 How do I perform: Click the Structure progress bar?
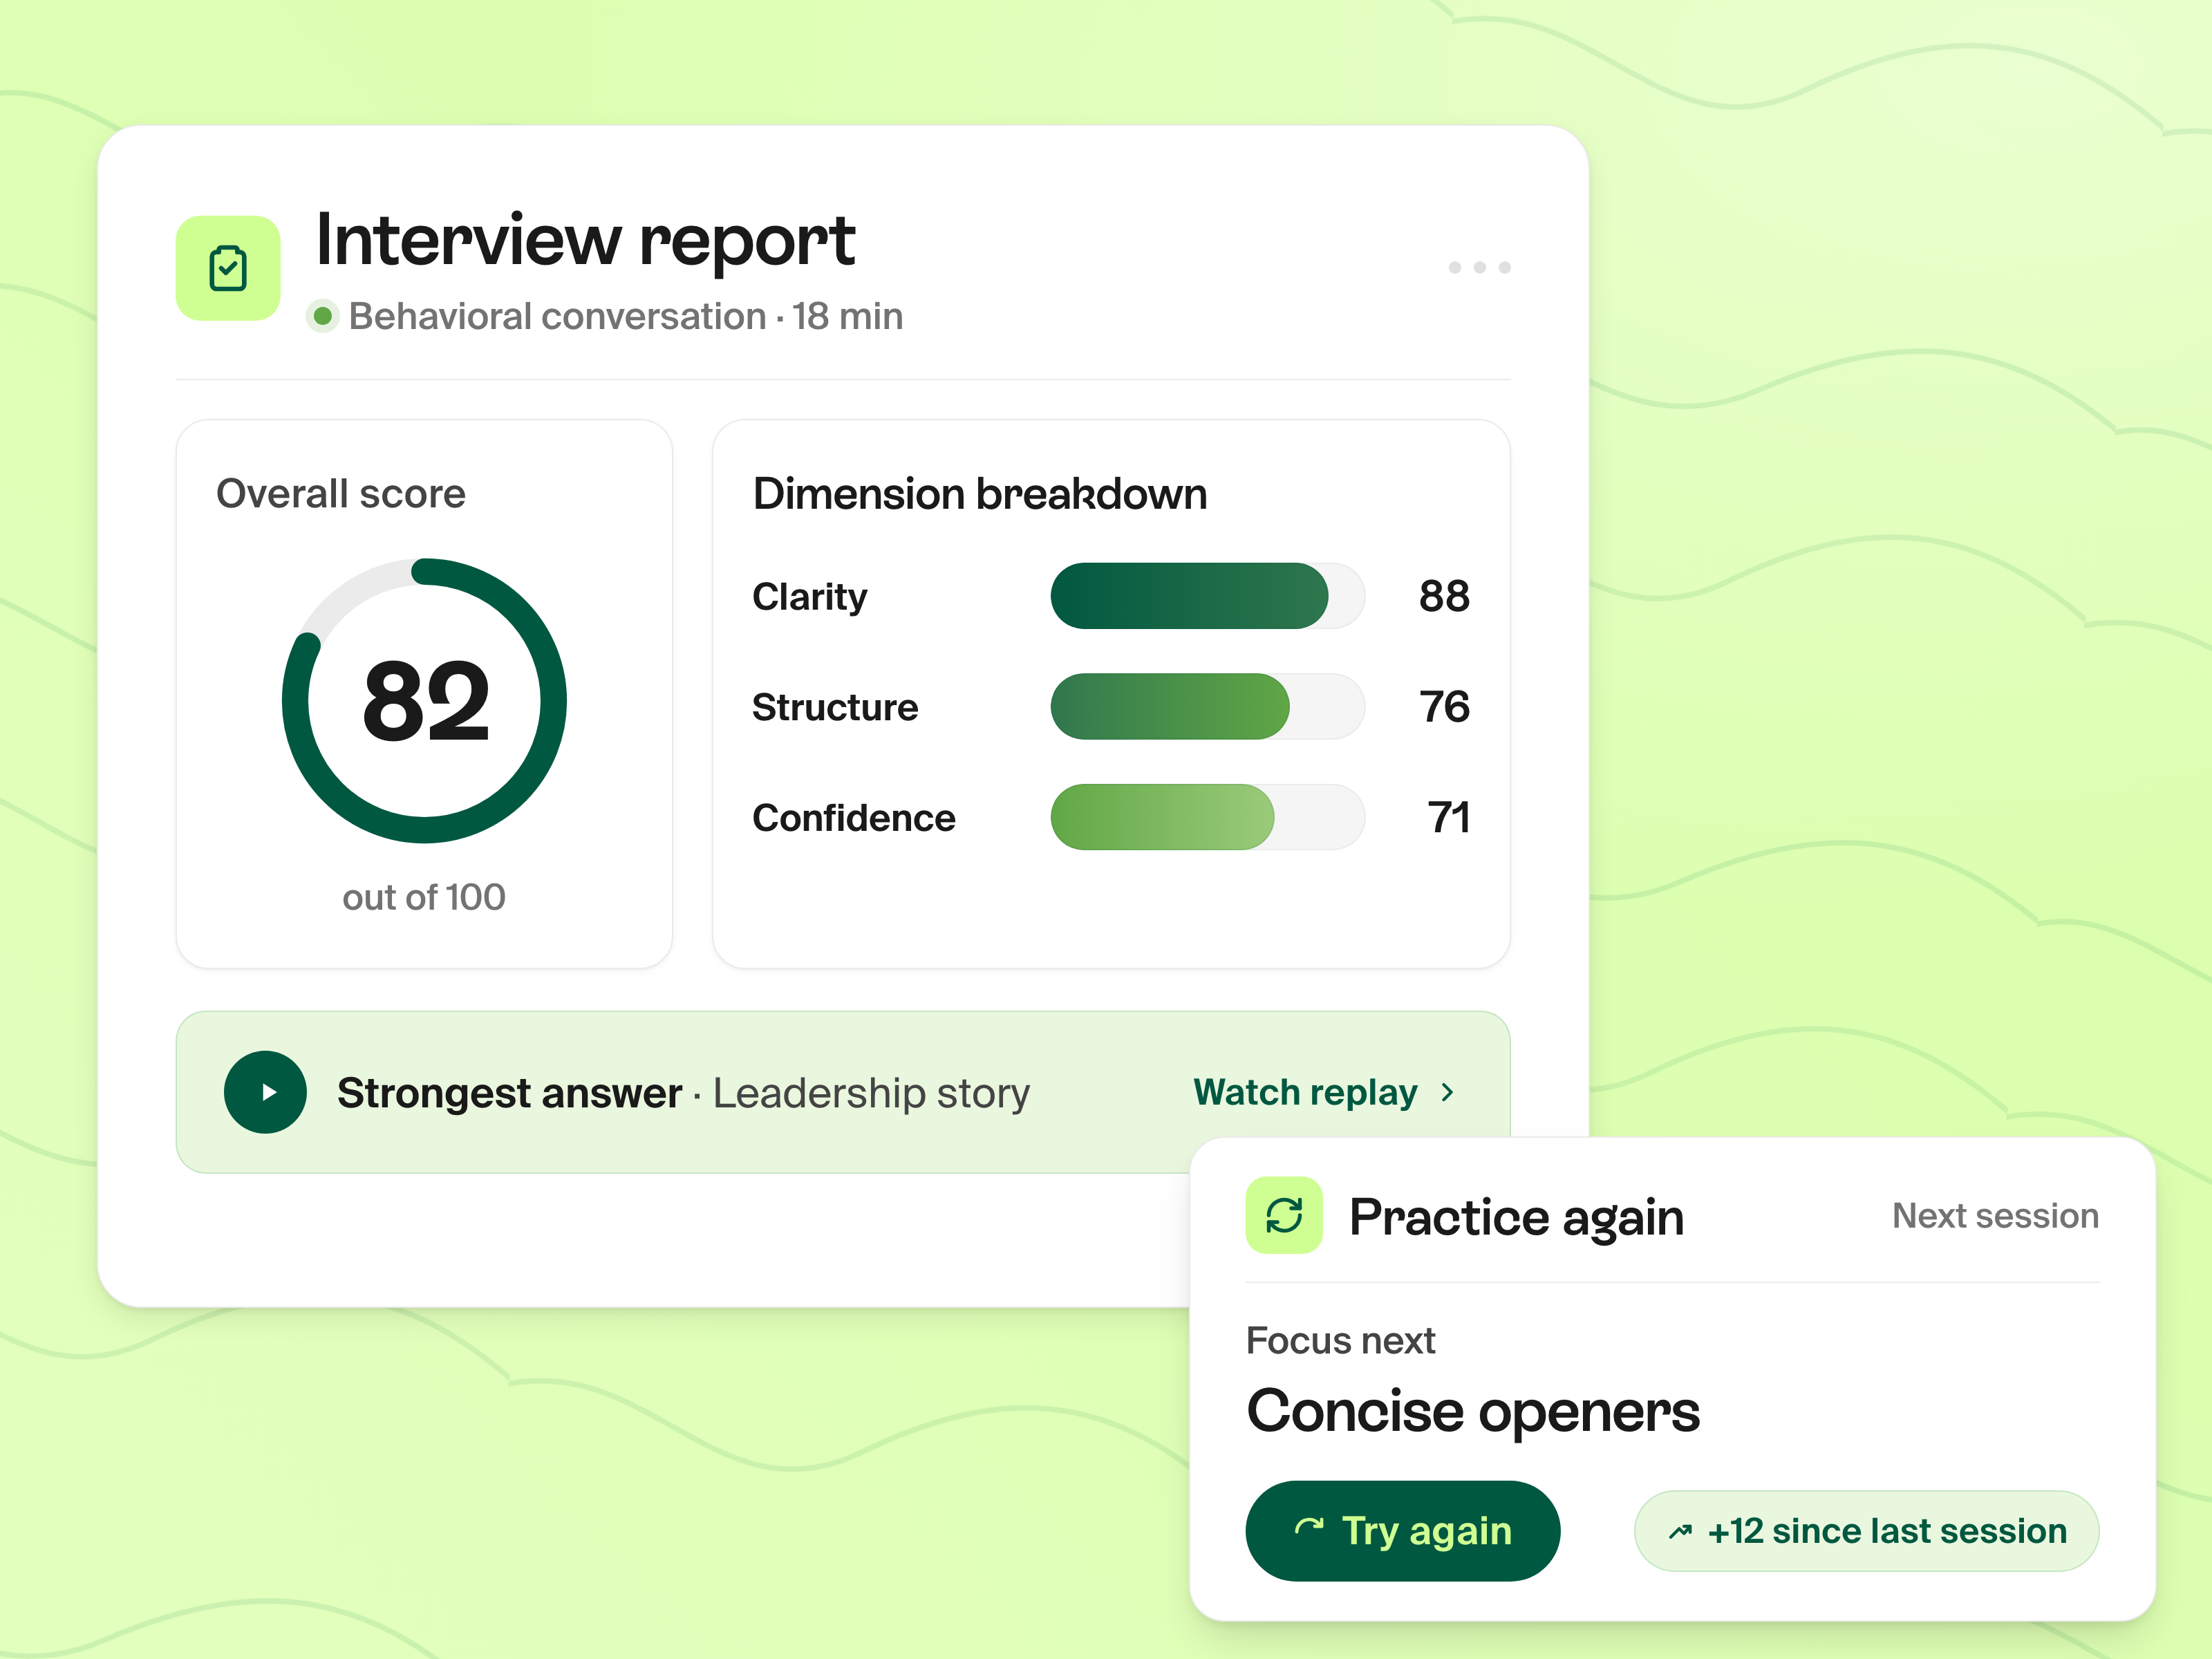[1207, 706]
